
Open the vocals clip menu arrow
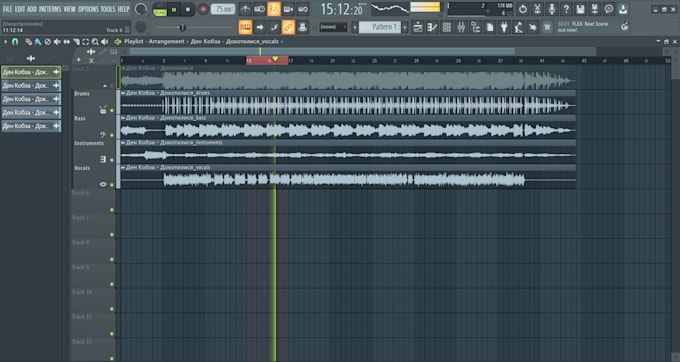coord(123,167)
